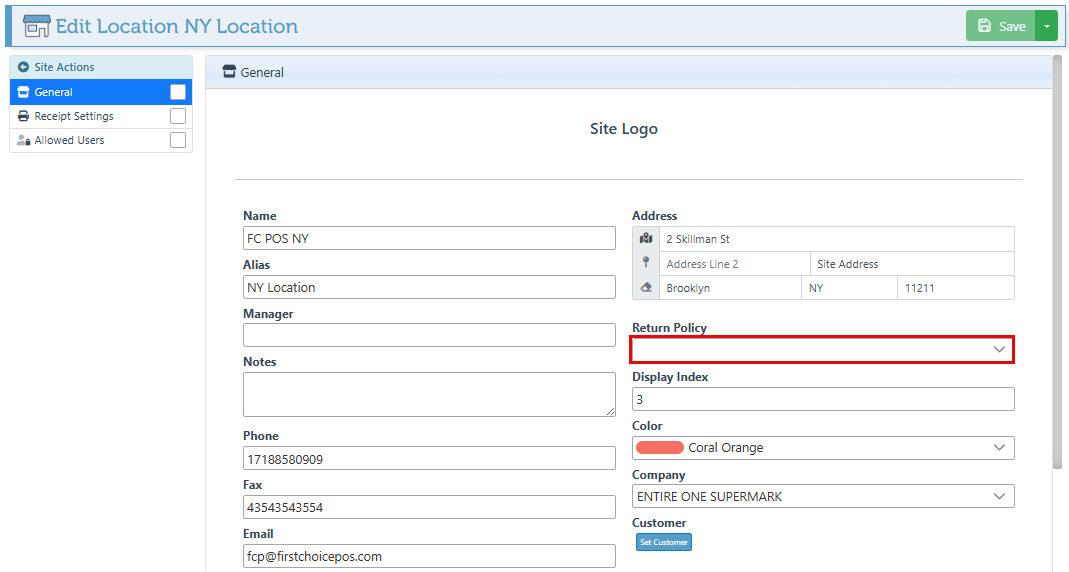Click the Set Customer button
1069x572 pixels.
(x=663, y=542)
